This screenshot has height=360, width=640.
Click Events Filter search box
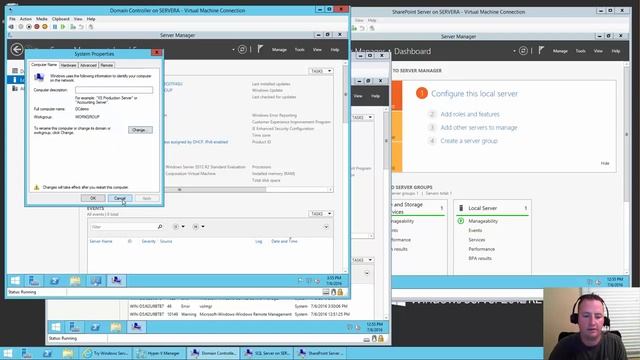point(127,227)
